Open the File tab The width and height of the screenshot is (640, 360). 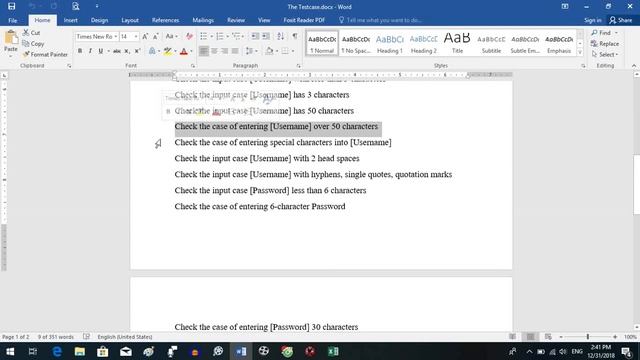click(x=13, y=20)
